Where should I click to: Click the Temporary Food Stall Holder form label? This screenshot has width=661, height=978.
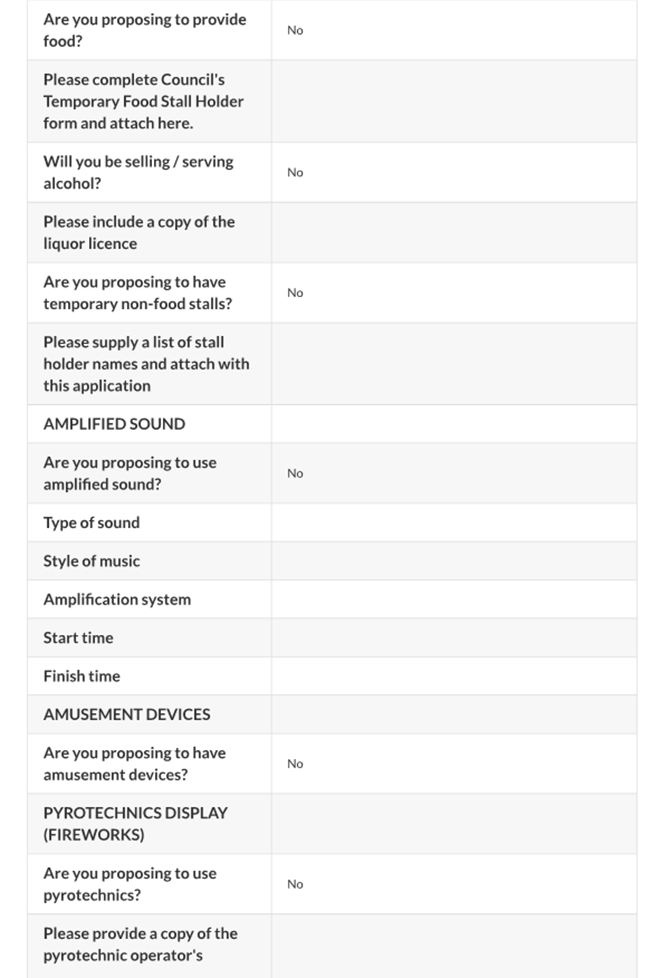coord(143,101)
